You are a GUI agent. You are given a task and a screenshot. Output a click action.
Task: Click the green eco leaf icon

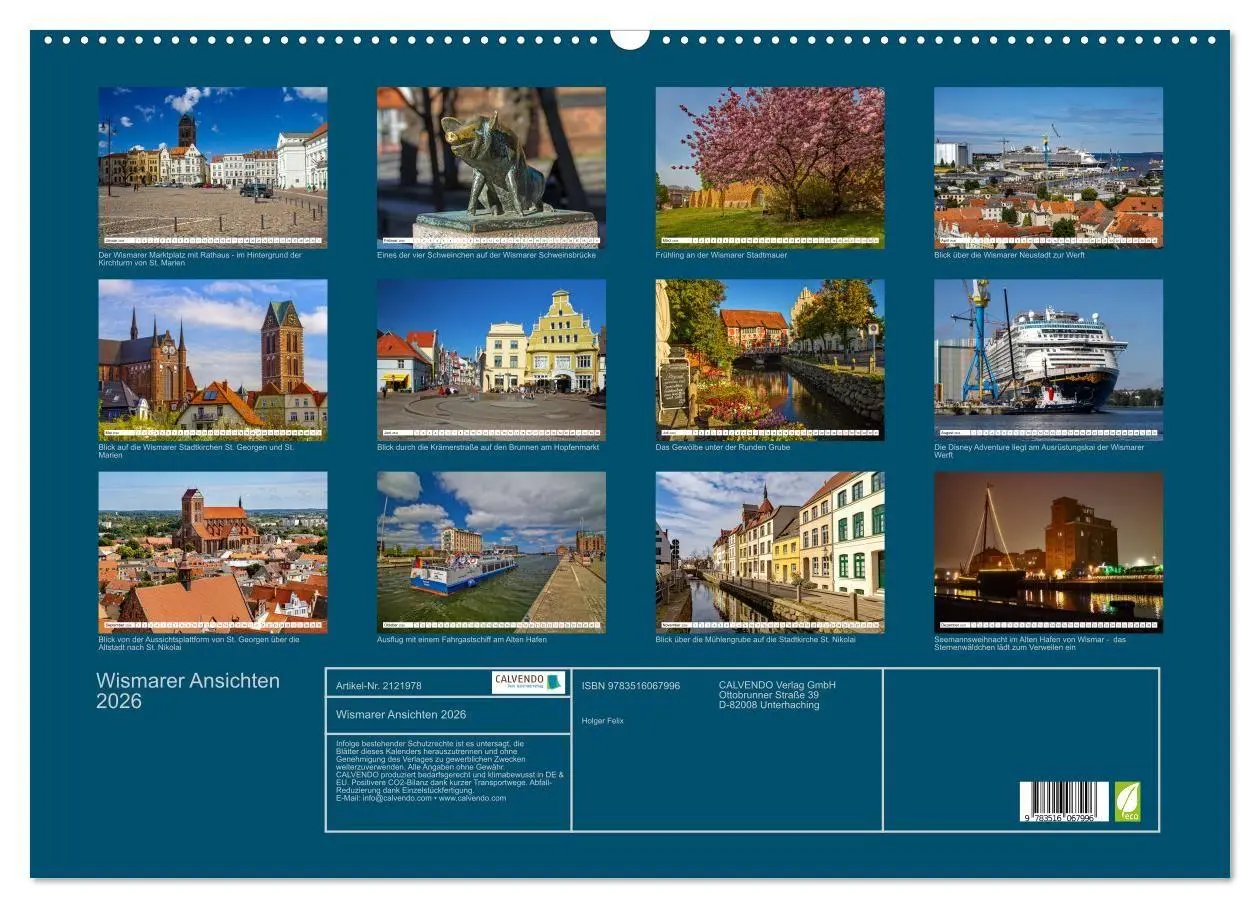(1127, 802)
